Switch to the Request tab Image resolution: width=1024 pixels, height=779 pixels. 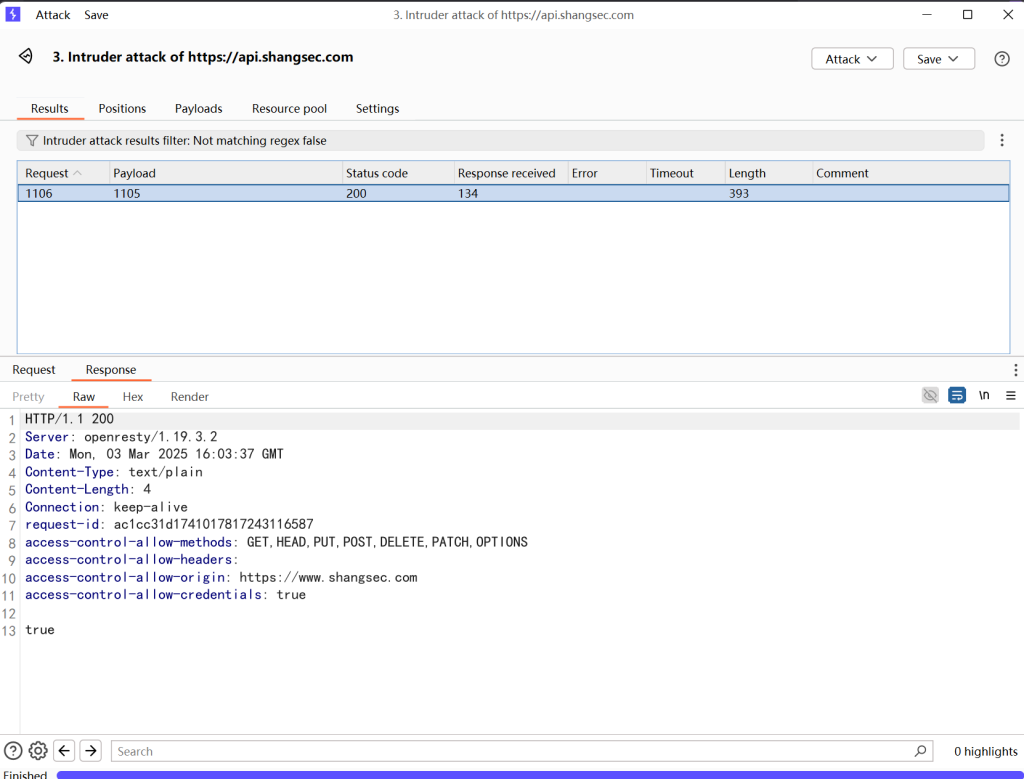(34, 370)
